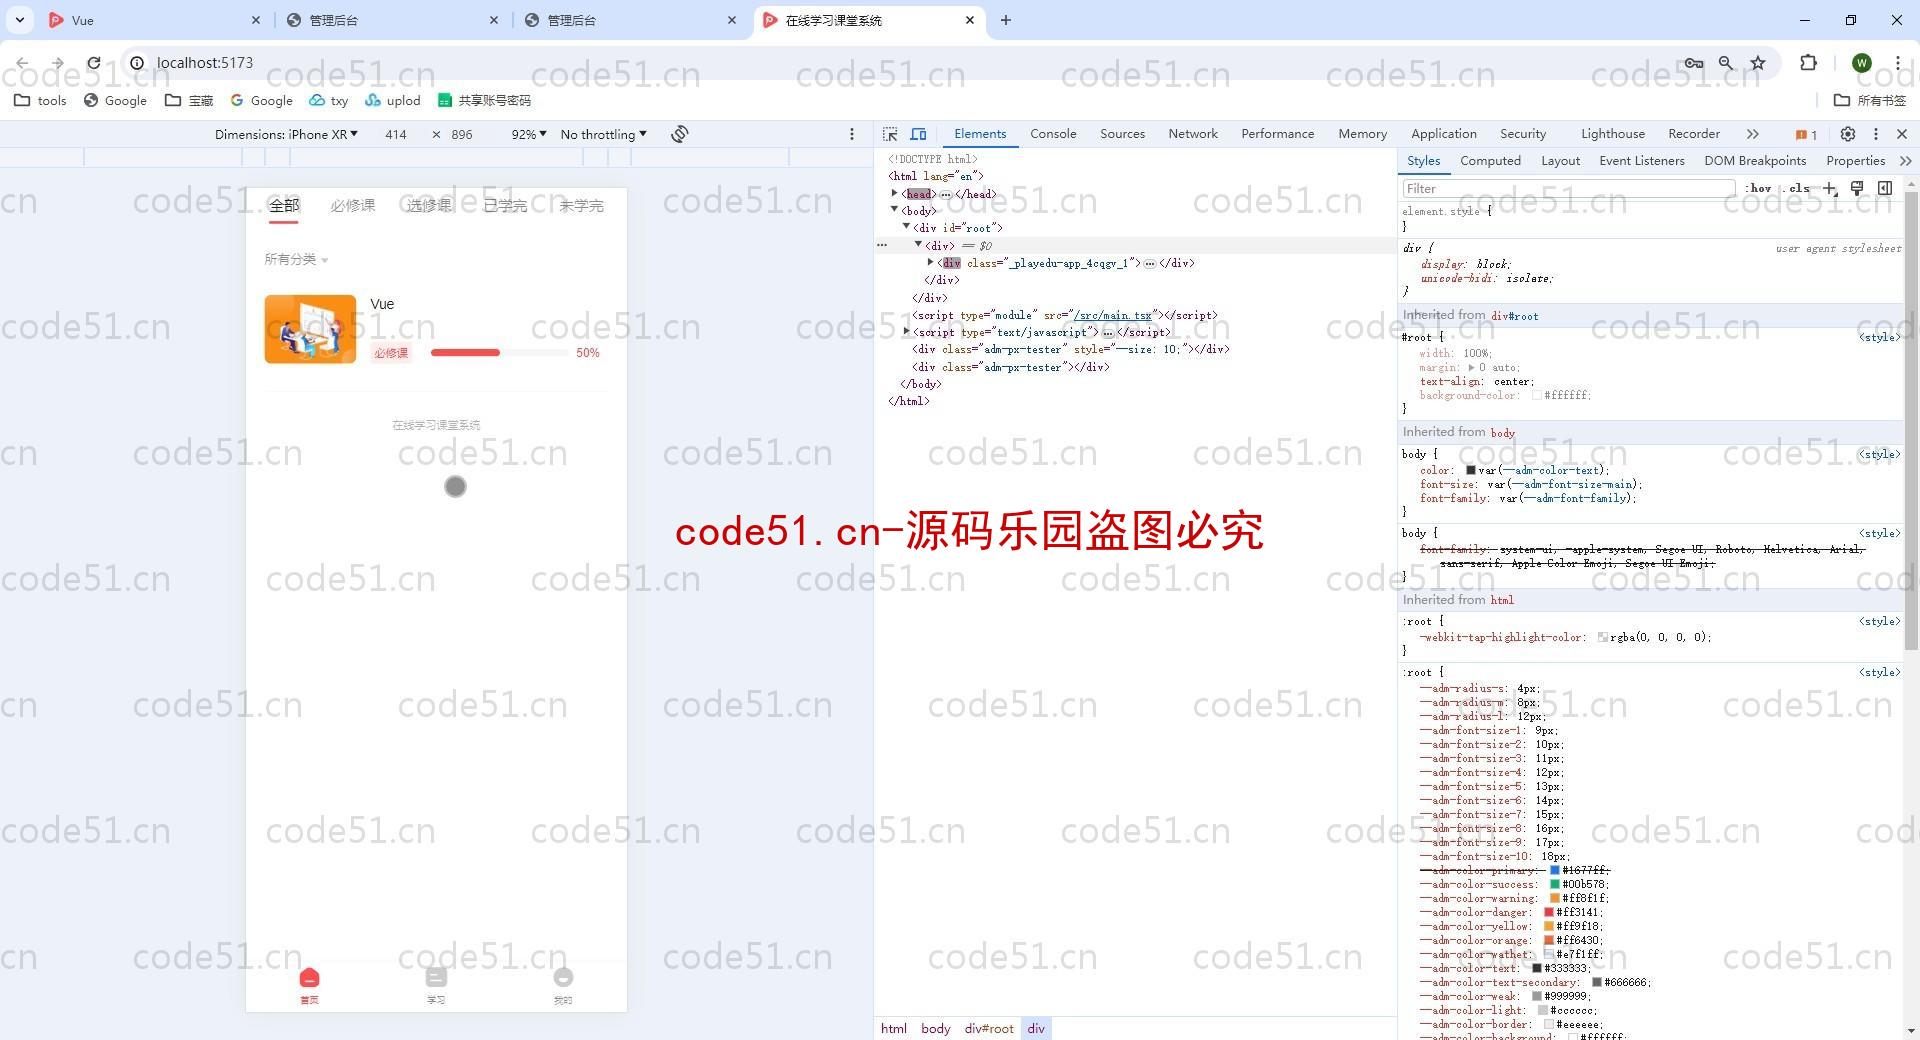Screen dimensions: 1920x1040
Task: Open the Sources panel
Action: tap(1122, 134)
